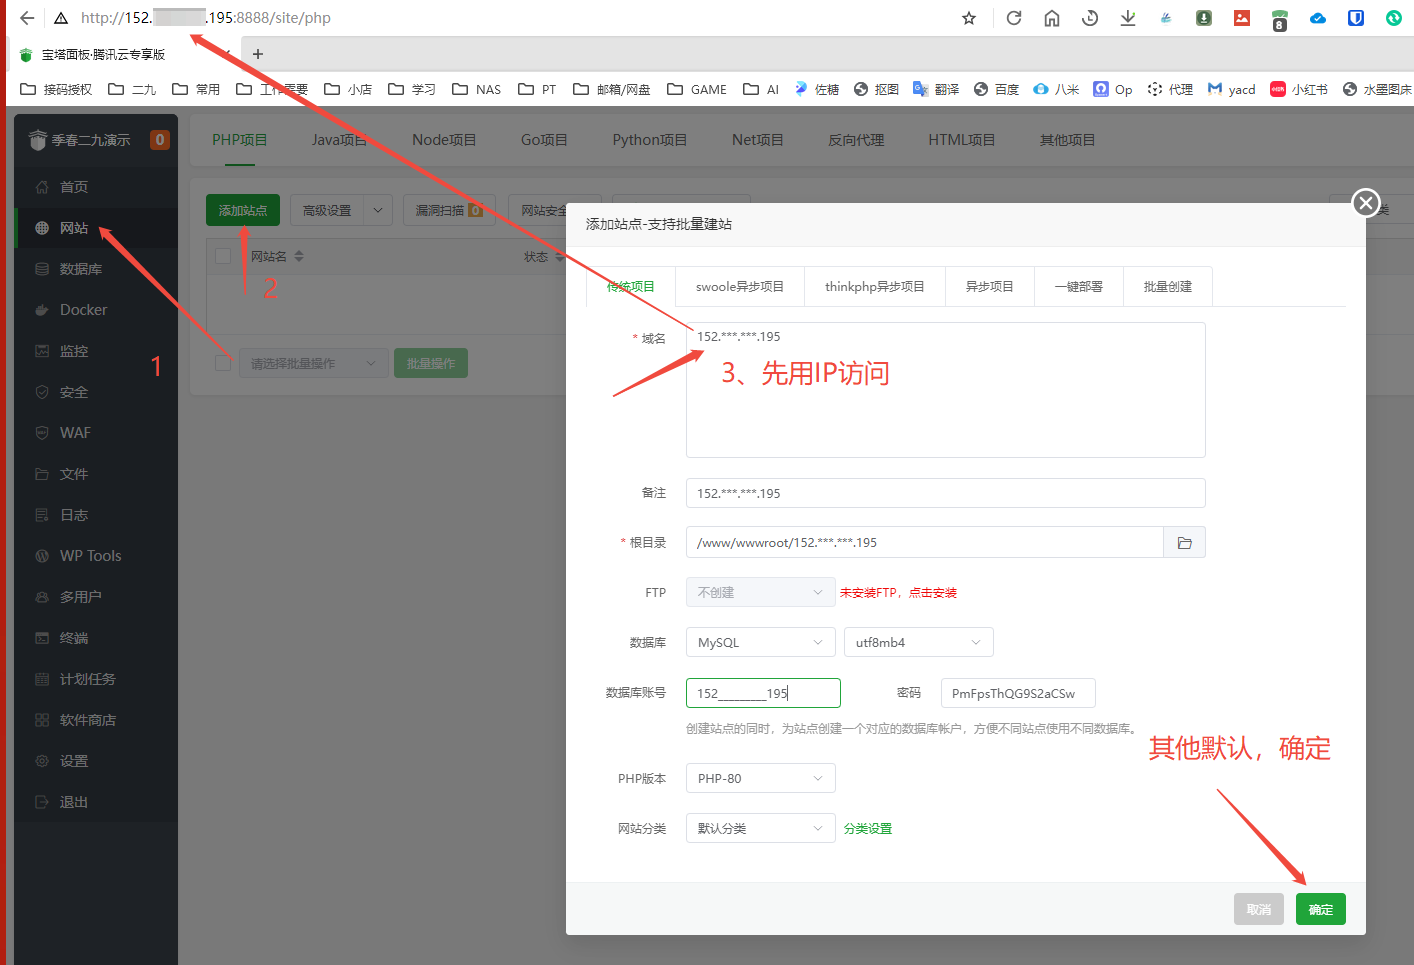
Task: Click 添加站点 green button
Action: pos(243,210)
